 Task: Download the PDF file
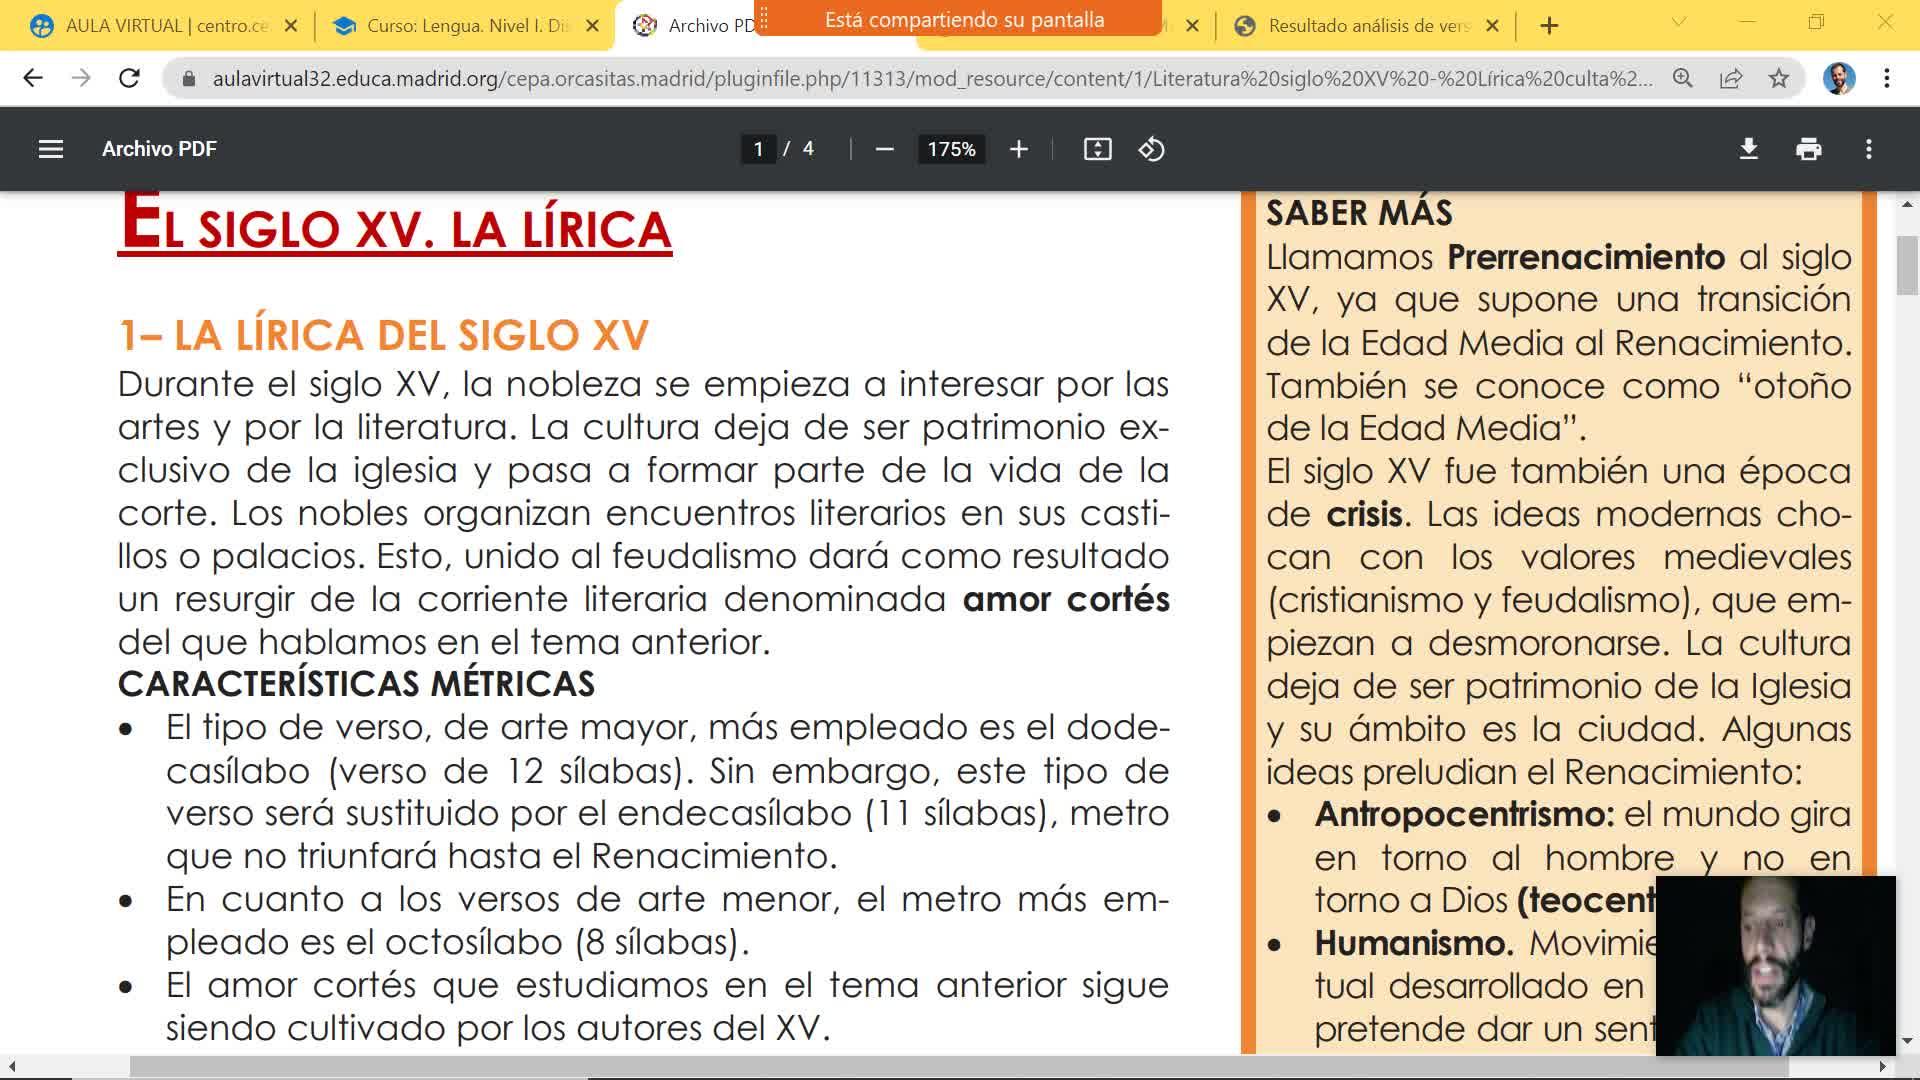click(1748, 149)
